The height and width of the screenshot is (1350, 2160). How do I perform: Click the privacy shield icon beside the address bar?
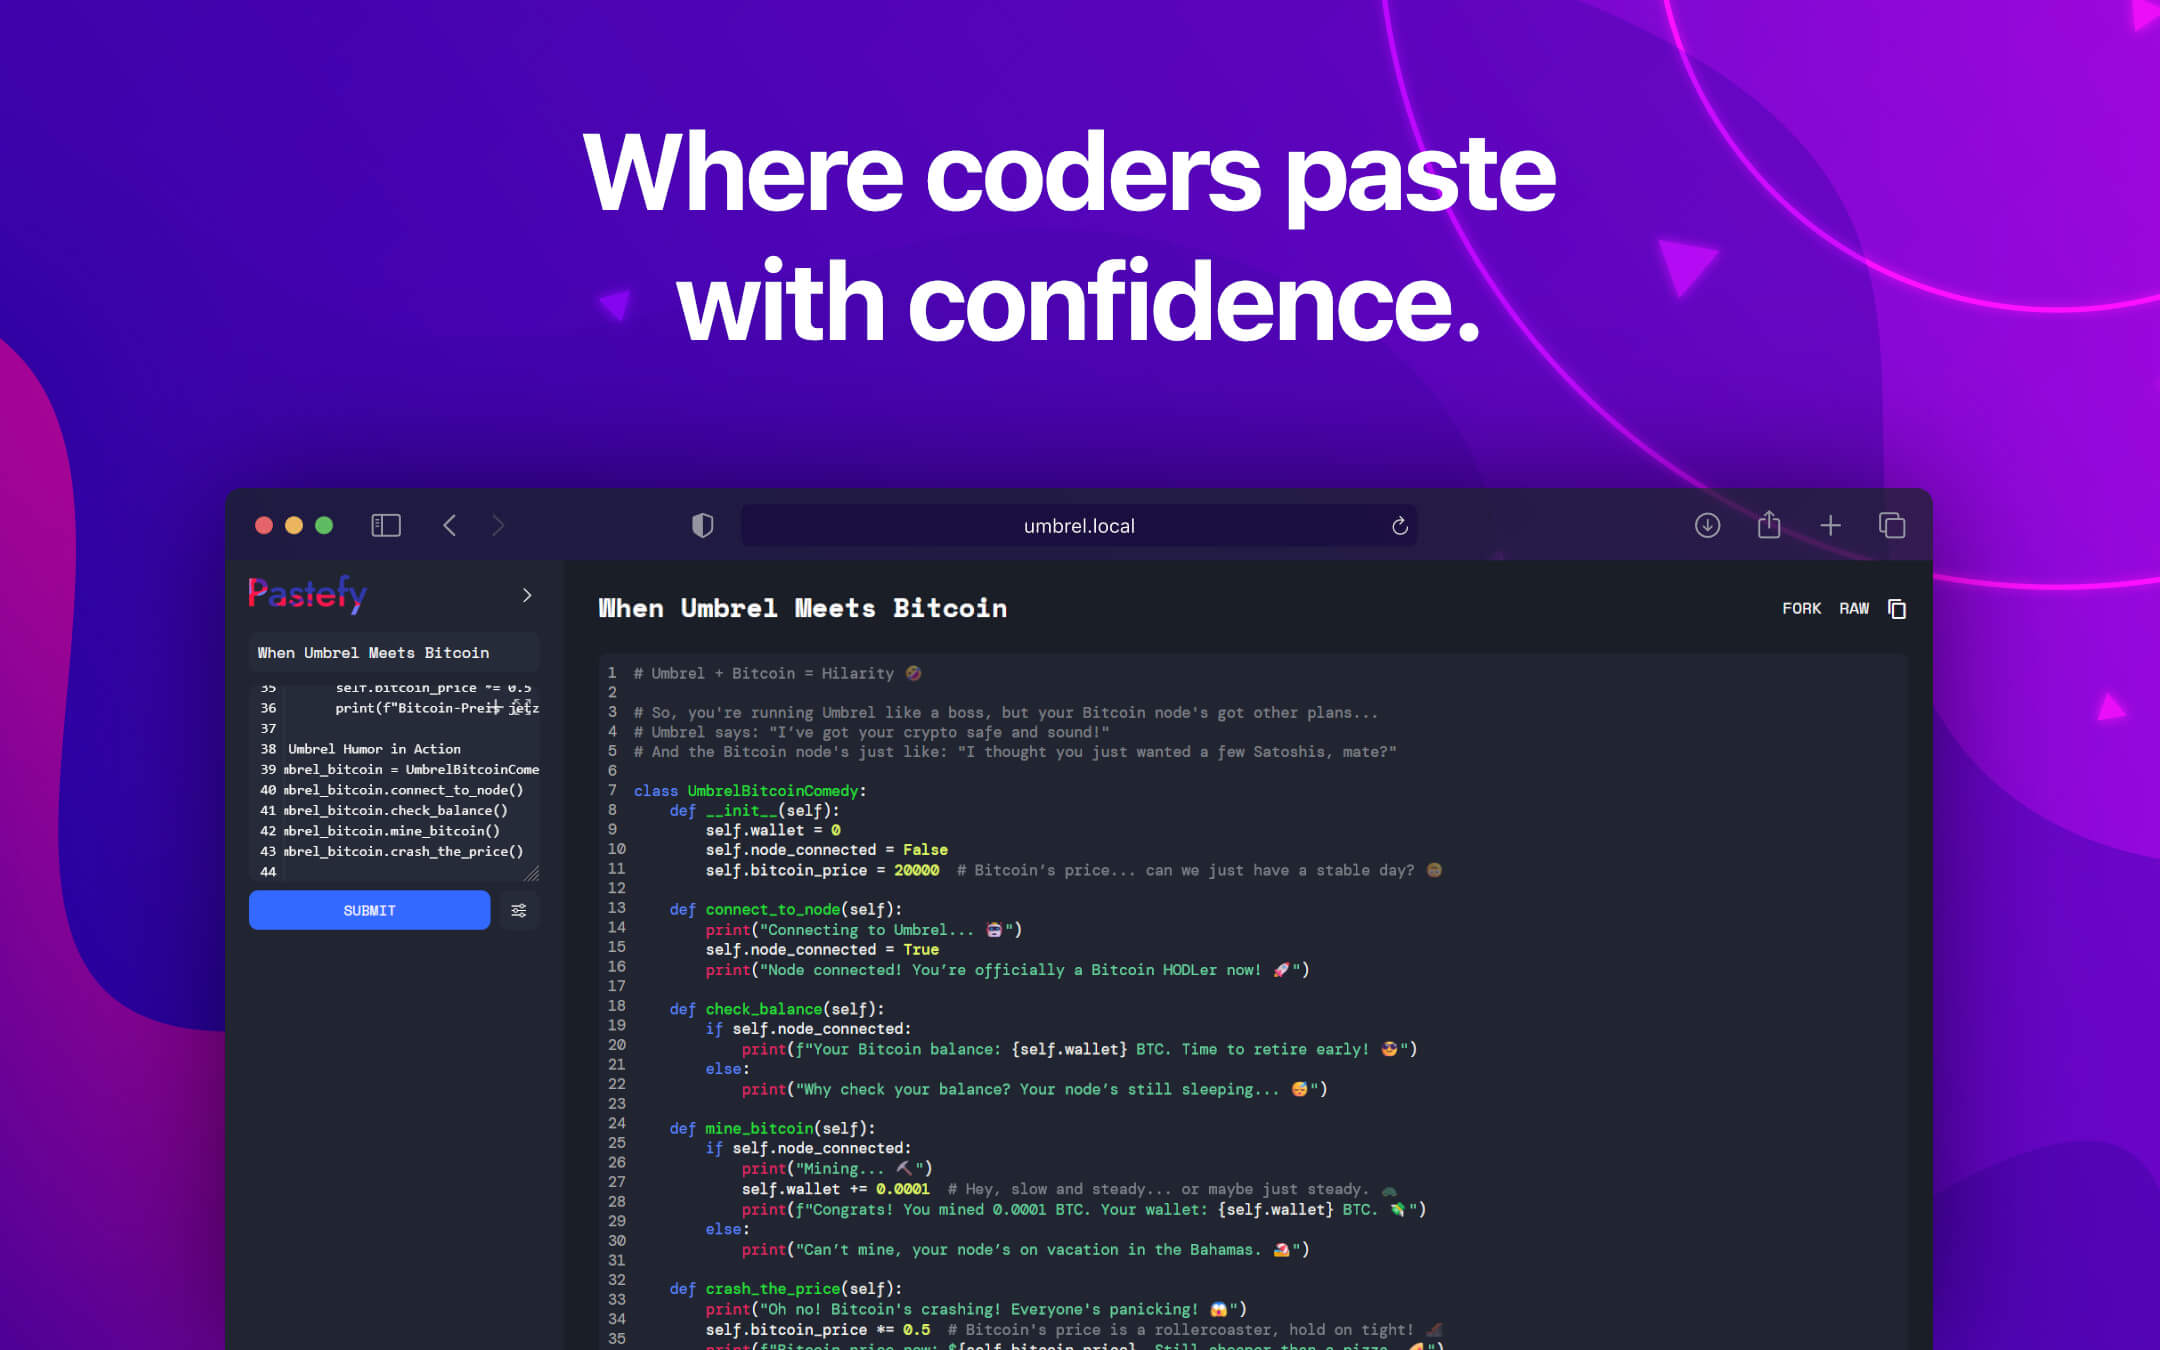703,525
